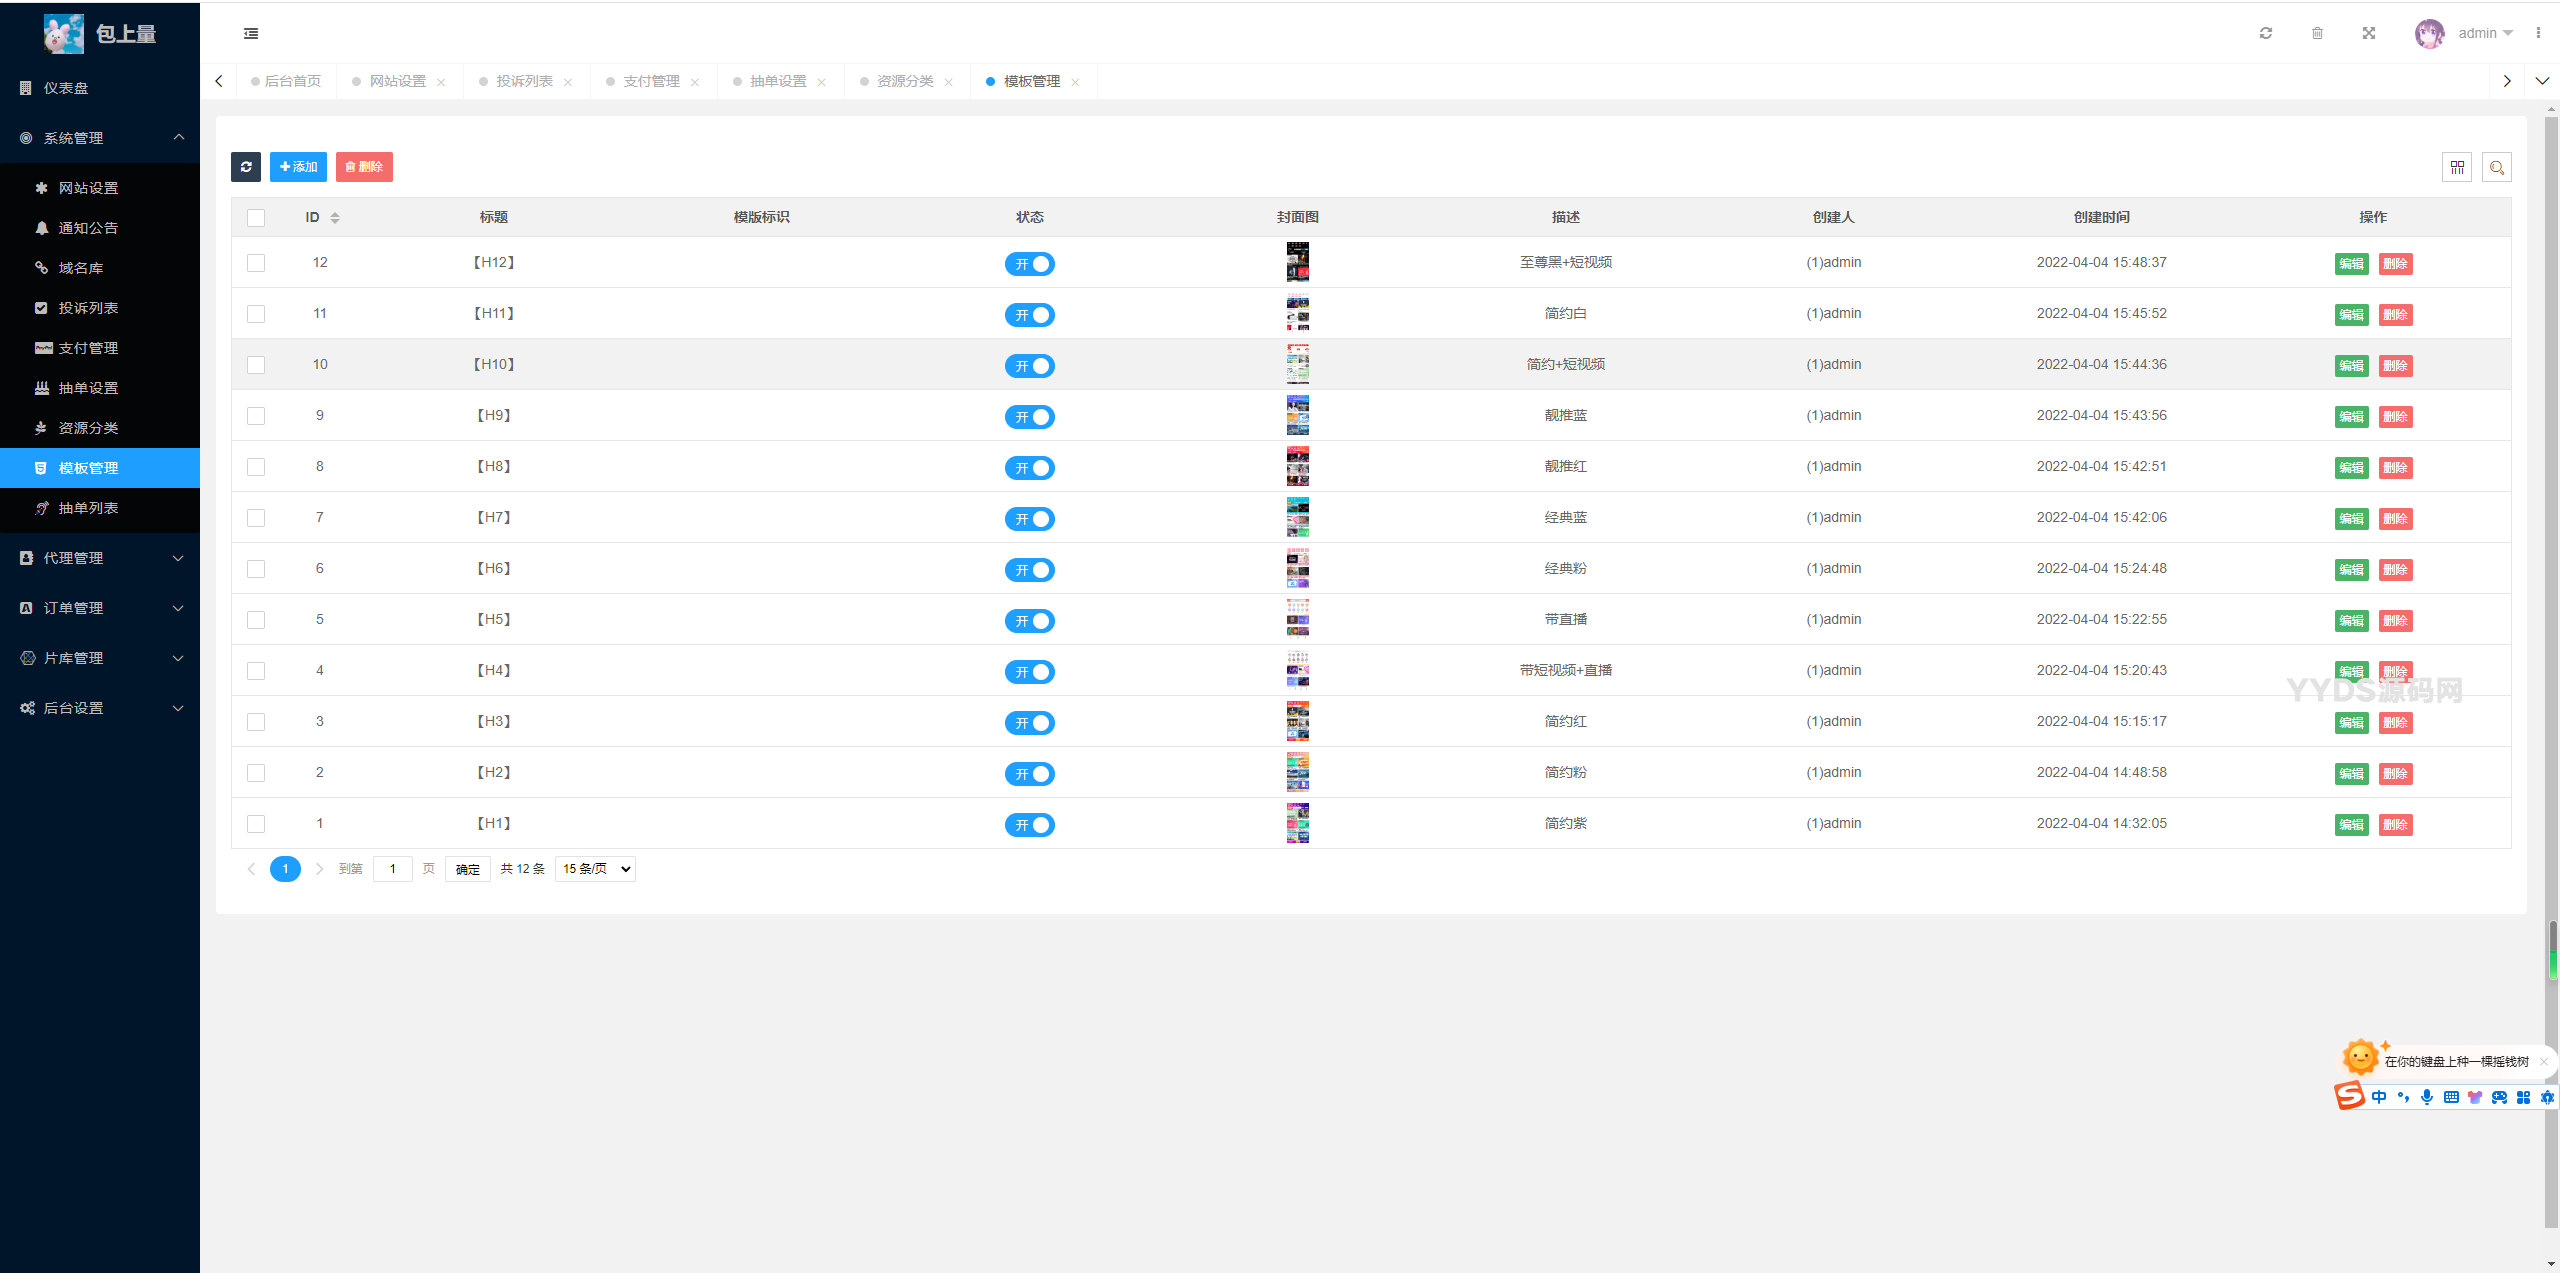Open the column filter grid icon
Image resolution: width=2560 pixels, height=1273 pixels.
[x=2457, y=167]
